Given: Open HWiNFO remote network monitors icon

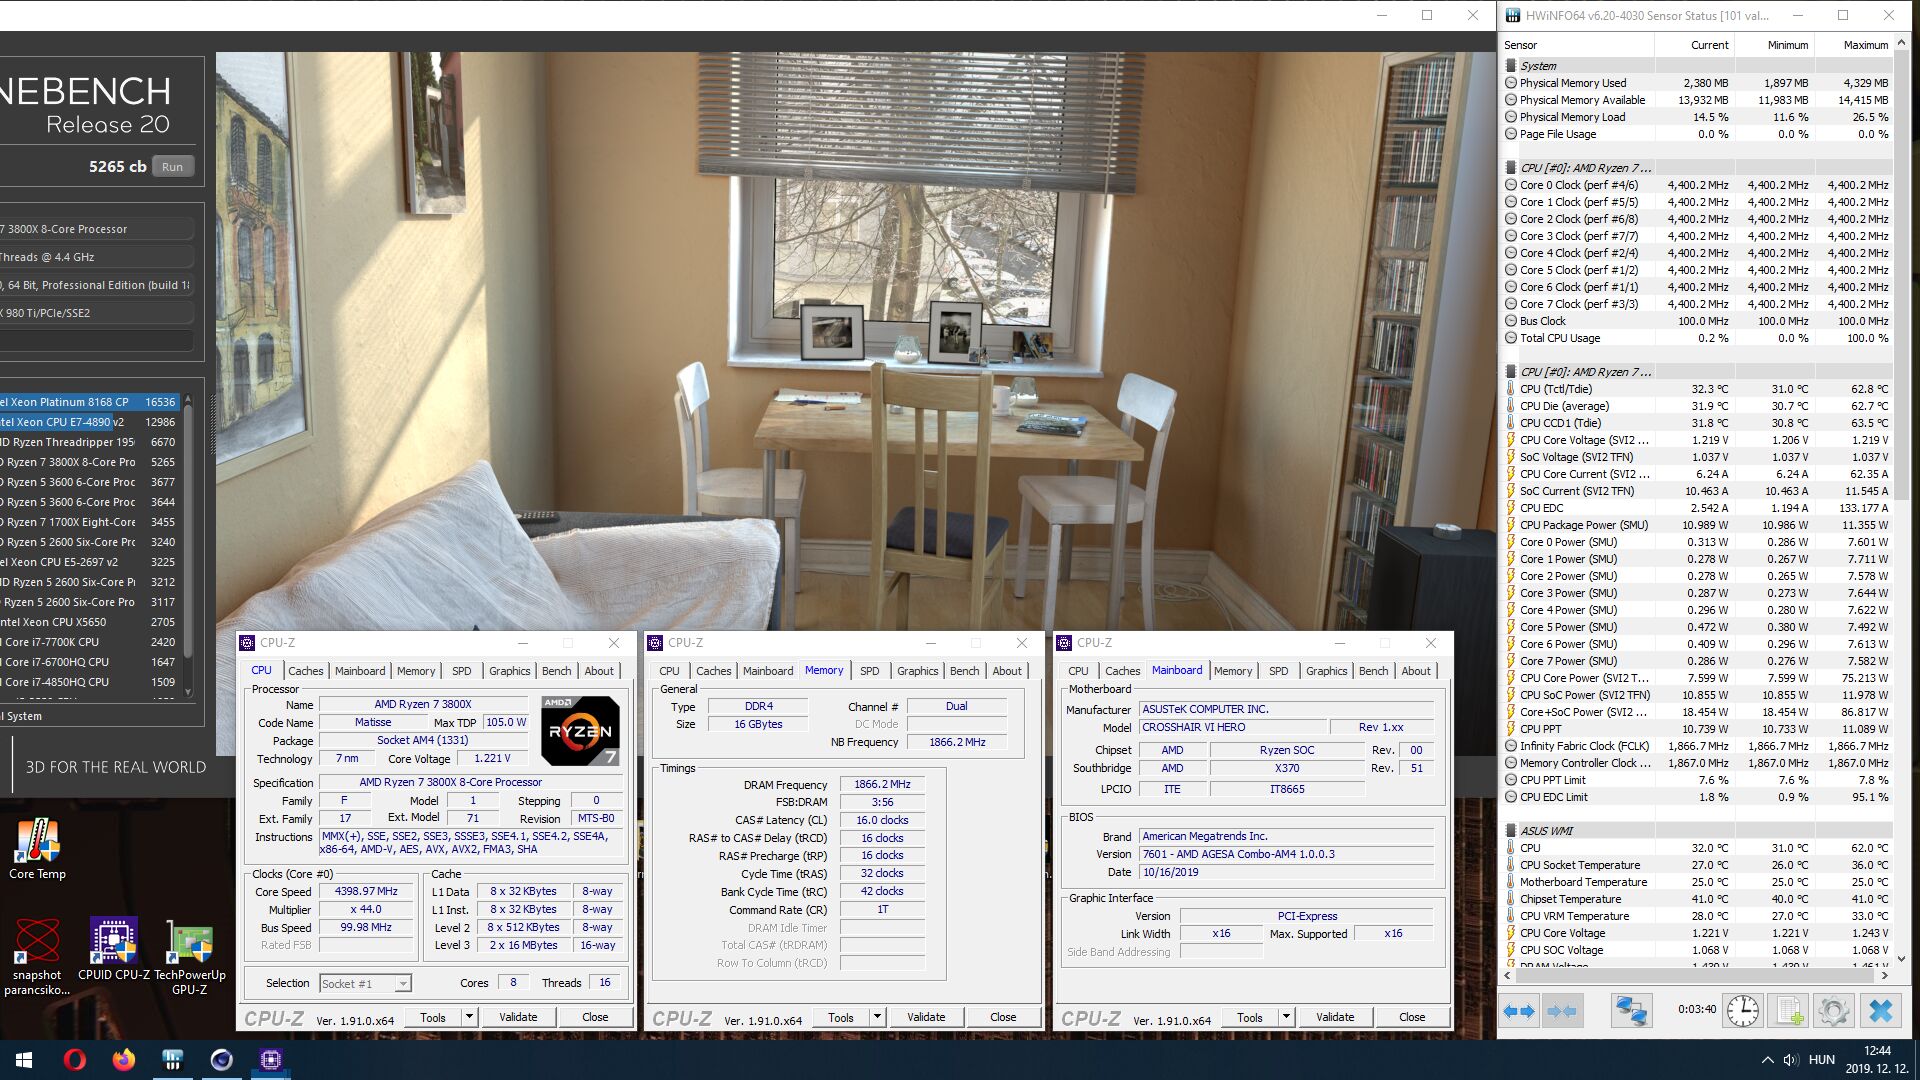Looking at the screenshot, I should click(1631, 1011).
